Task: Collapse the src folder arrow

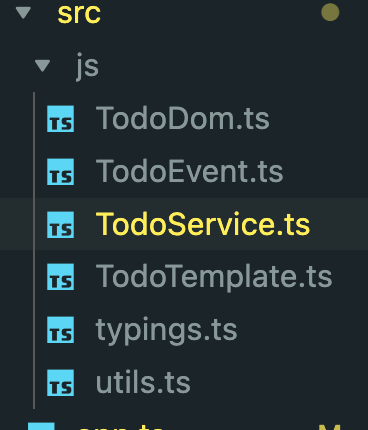Action: pos(23,13)
